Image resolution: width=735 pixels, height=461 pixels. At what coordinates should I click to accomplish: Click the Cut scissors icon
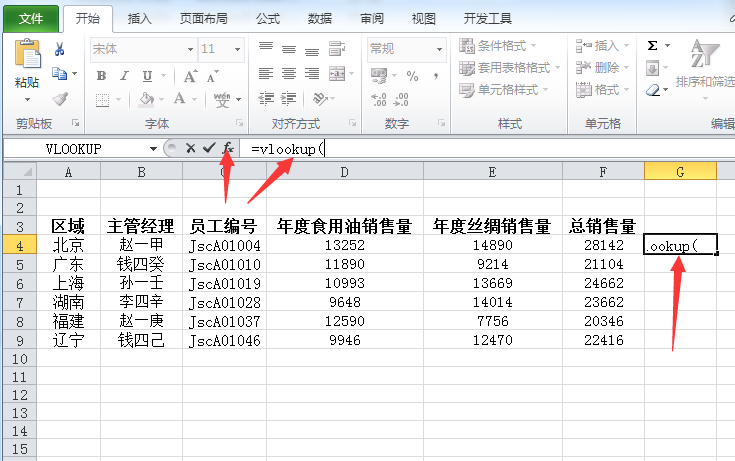click(x=60, y=49)
